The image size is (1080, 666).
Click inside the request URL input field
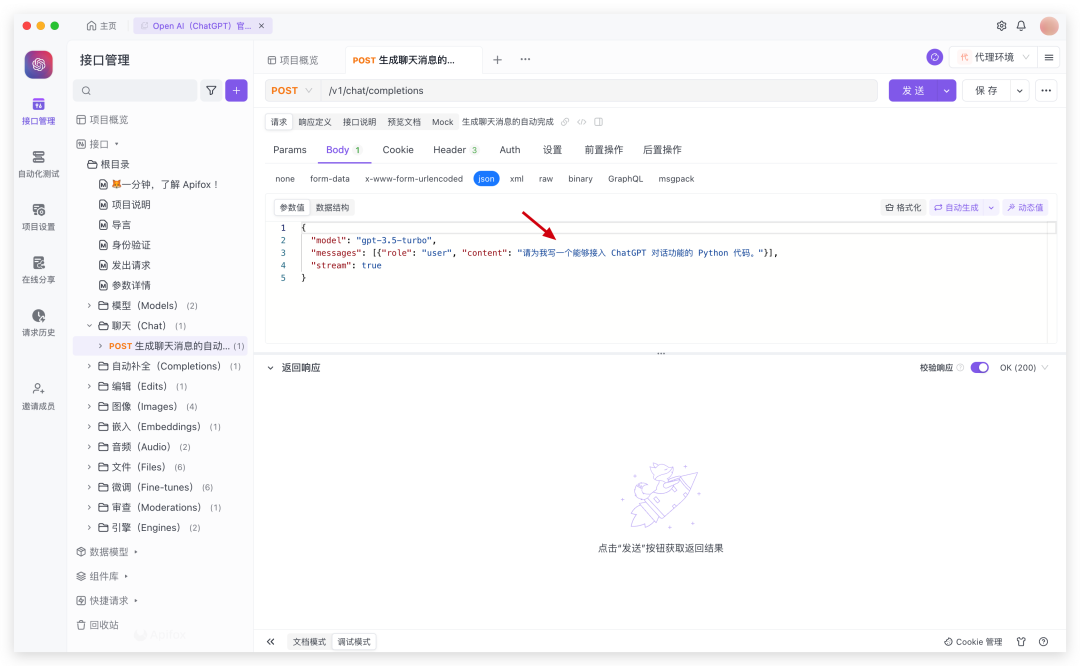[x=600, y=90]
